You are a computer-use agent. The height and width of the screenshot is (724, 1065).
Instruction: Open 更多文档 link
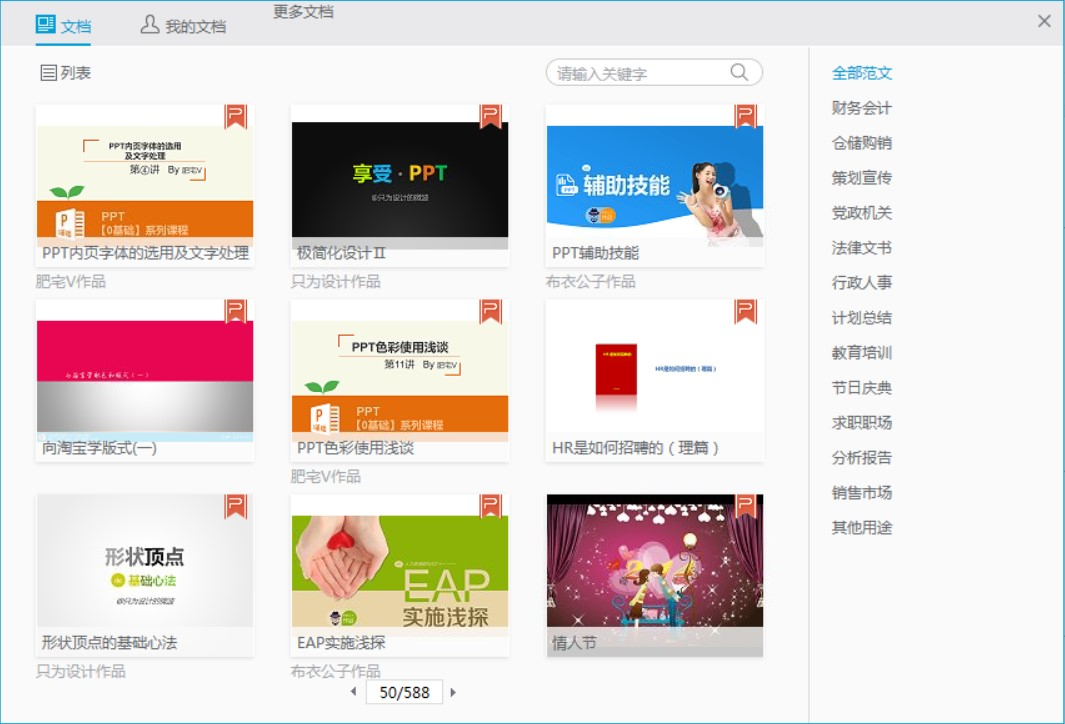pos(303,12)
